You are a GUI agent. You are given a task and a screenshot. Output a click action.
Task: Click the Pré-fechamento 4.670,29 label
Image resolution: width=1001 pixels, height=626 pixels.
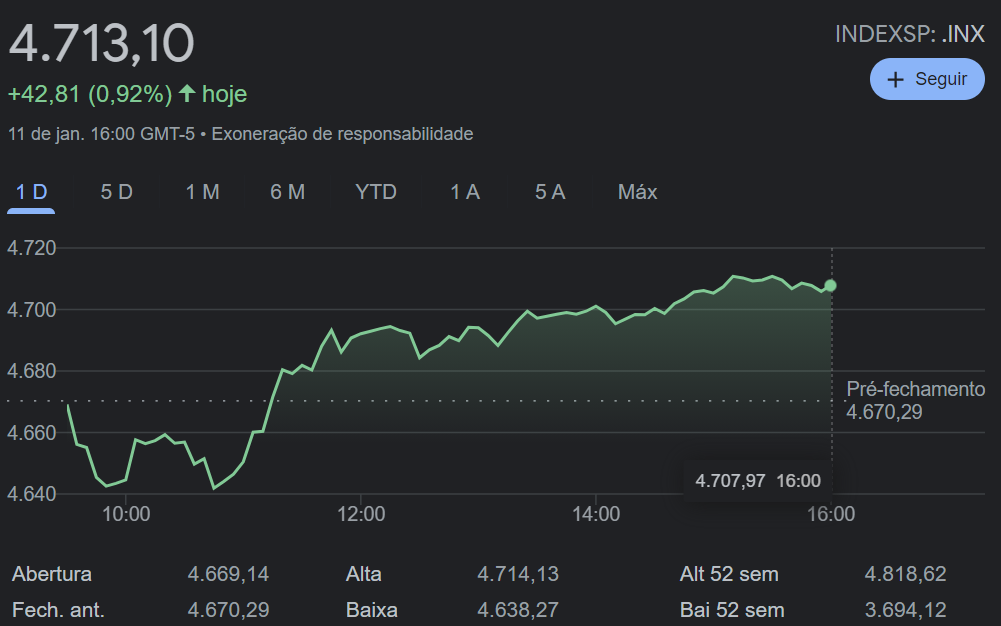[915, 400]
